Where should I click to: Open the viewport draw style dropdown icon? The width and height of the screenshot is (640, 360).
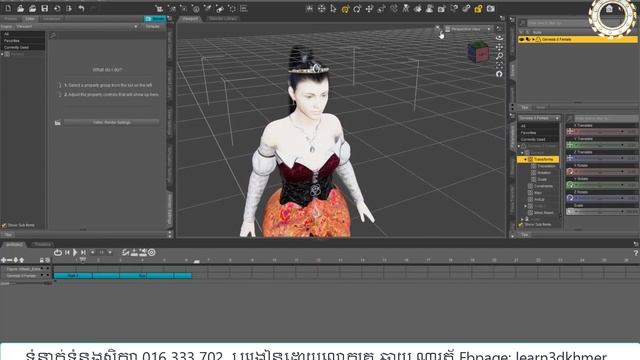(x=437, y=29)
